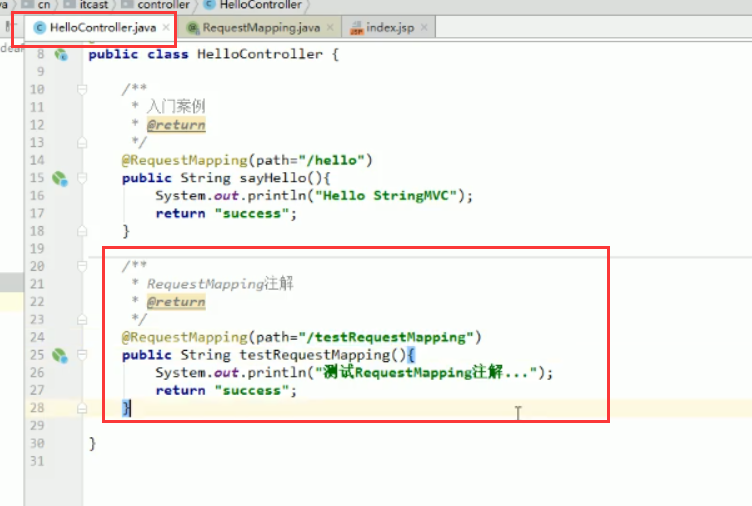The height and width of the screenshot is (506, 752).
Task: Click line number 30 in the gutter
Action: pyautogui.click(x=37, y=443)
